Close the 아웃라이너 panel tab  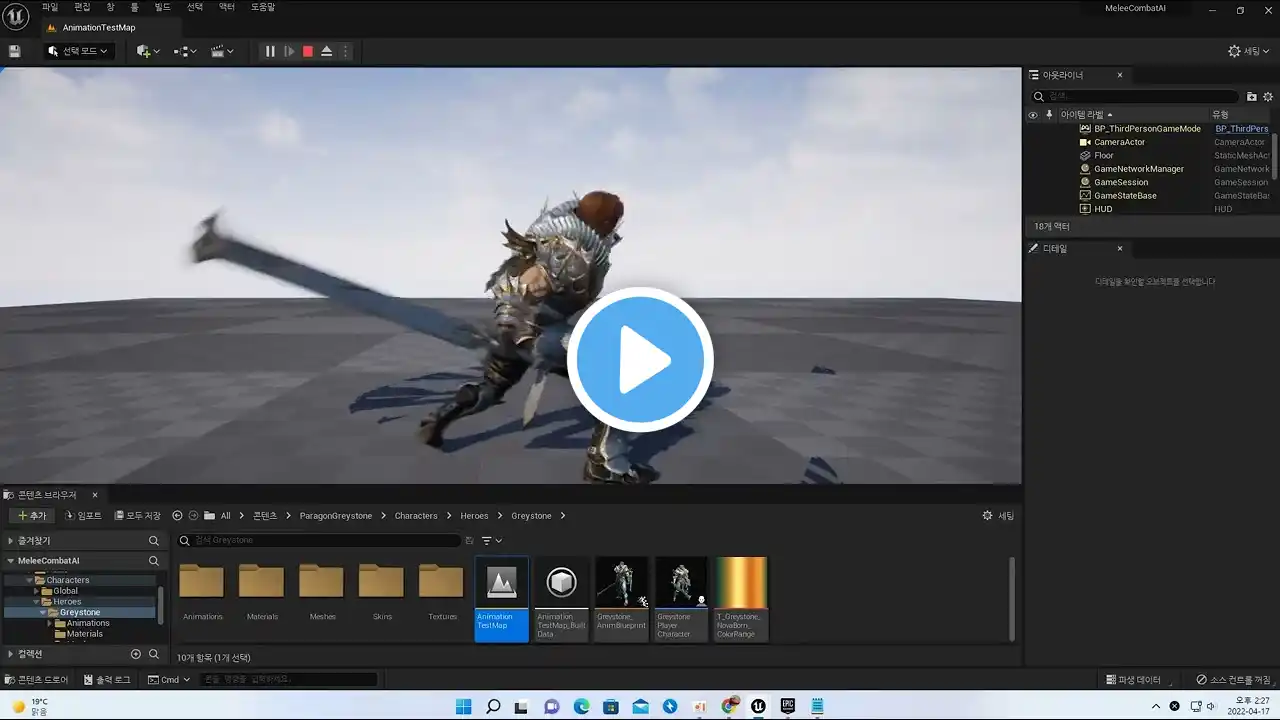[x=1120, y=75]
